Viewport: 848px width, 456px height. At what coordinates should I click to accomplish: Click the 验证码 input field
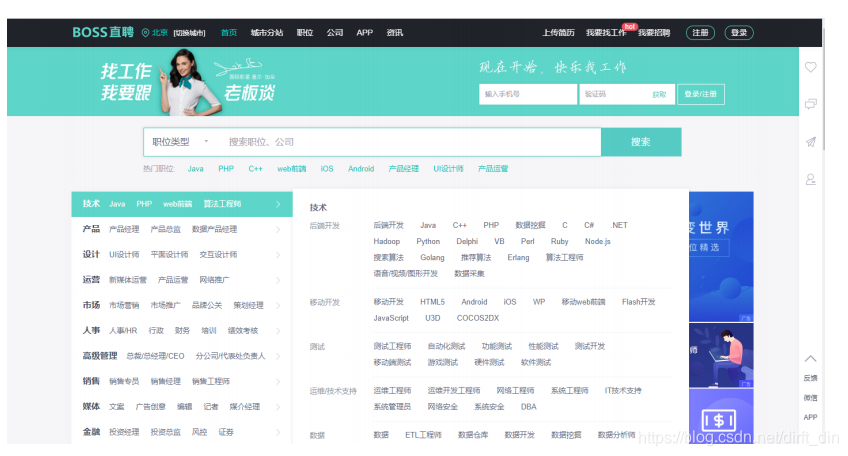pos(614,94)
